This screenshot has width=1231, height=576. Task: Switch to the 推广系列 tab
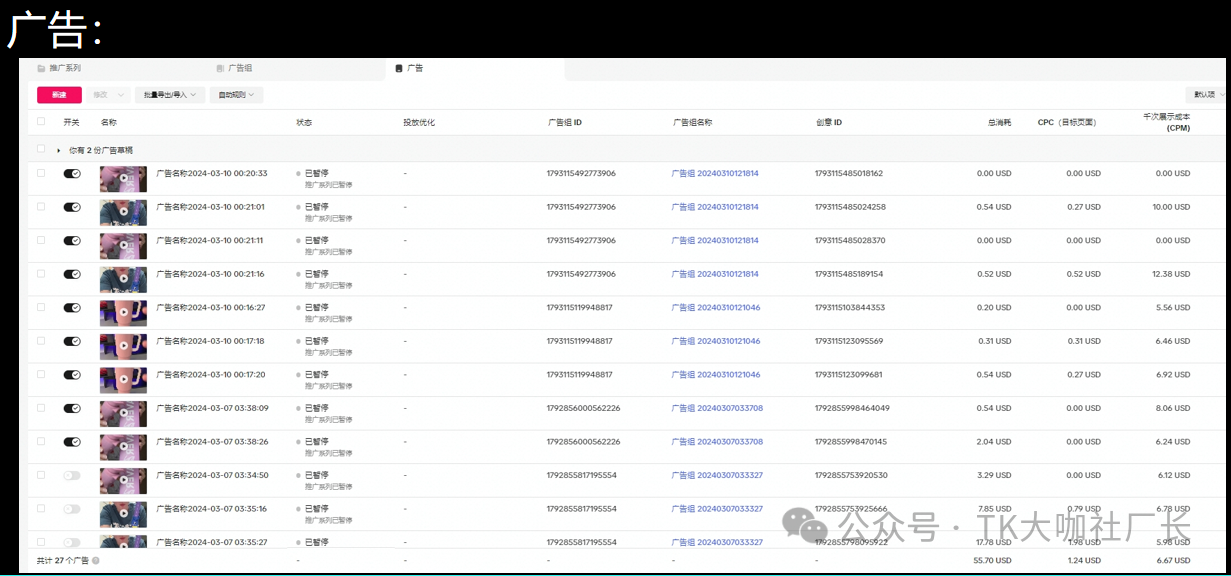coord(65,69)
